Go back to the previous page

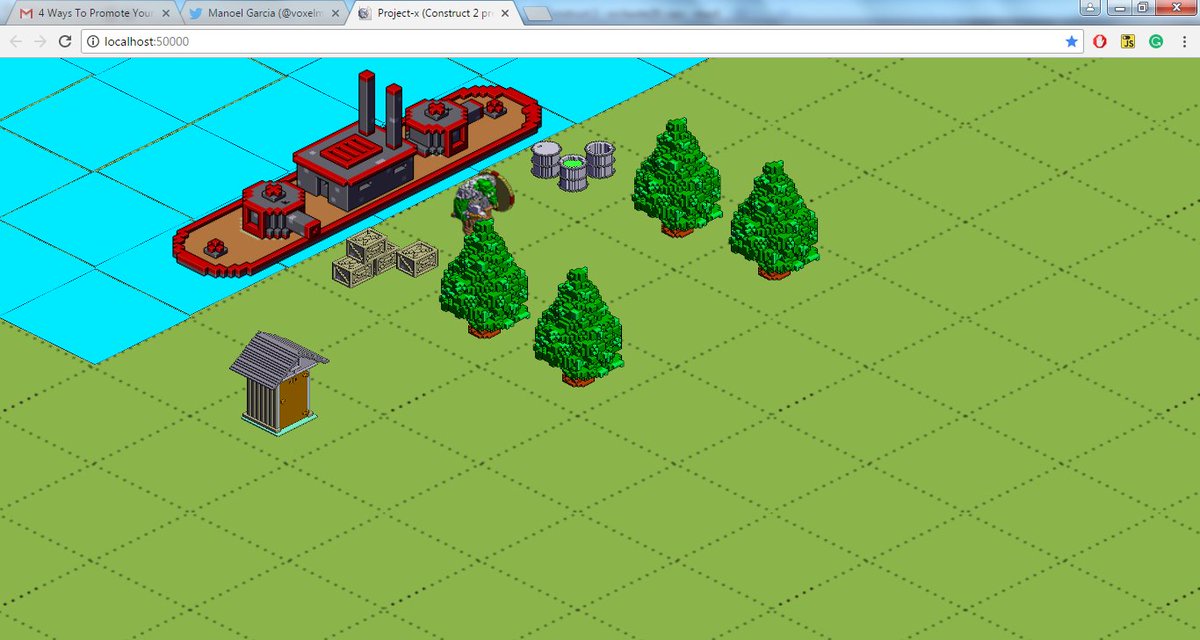pos(15,41)
